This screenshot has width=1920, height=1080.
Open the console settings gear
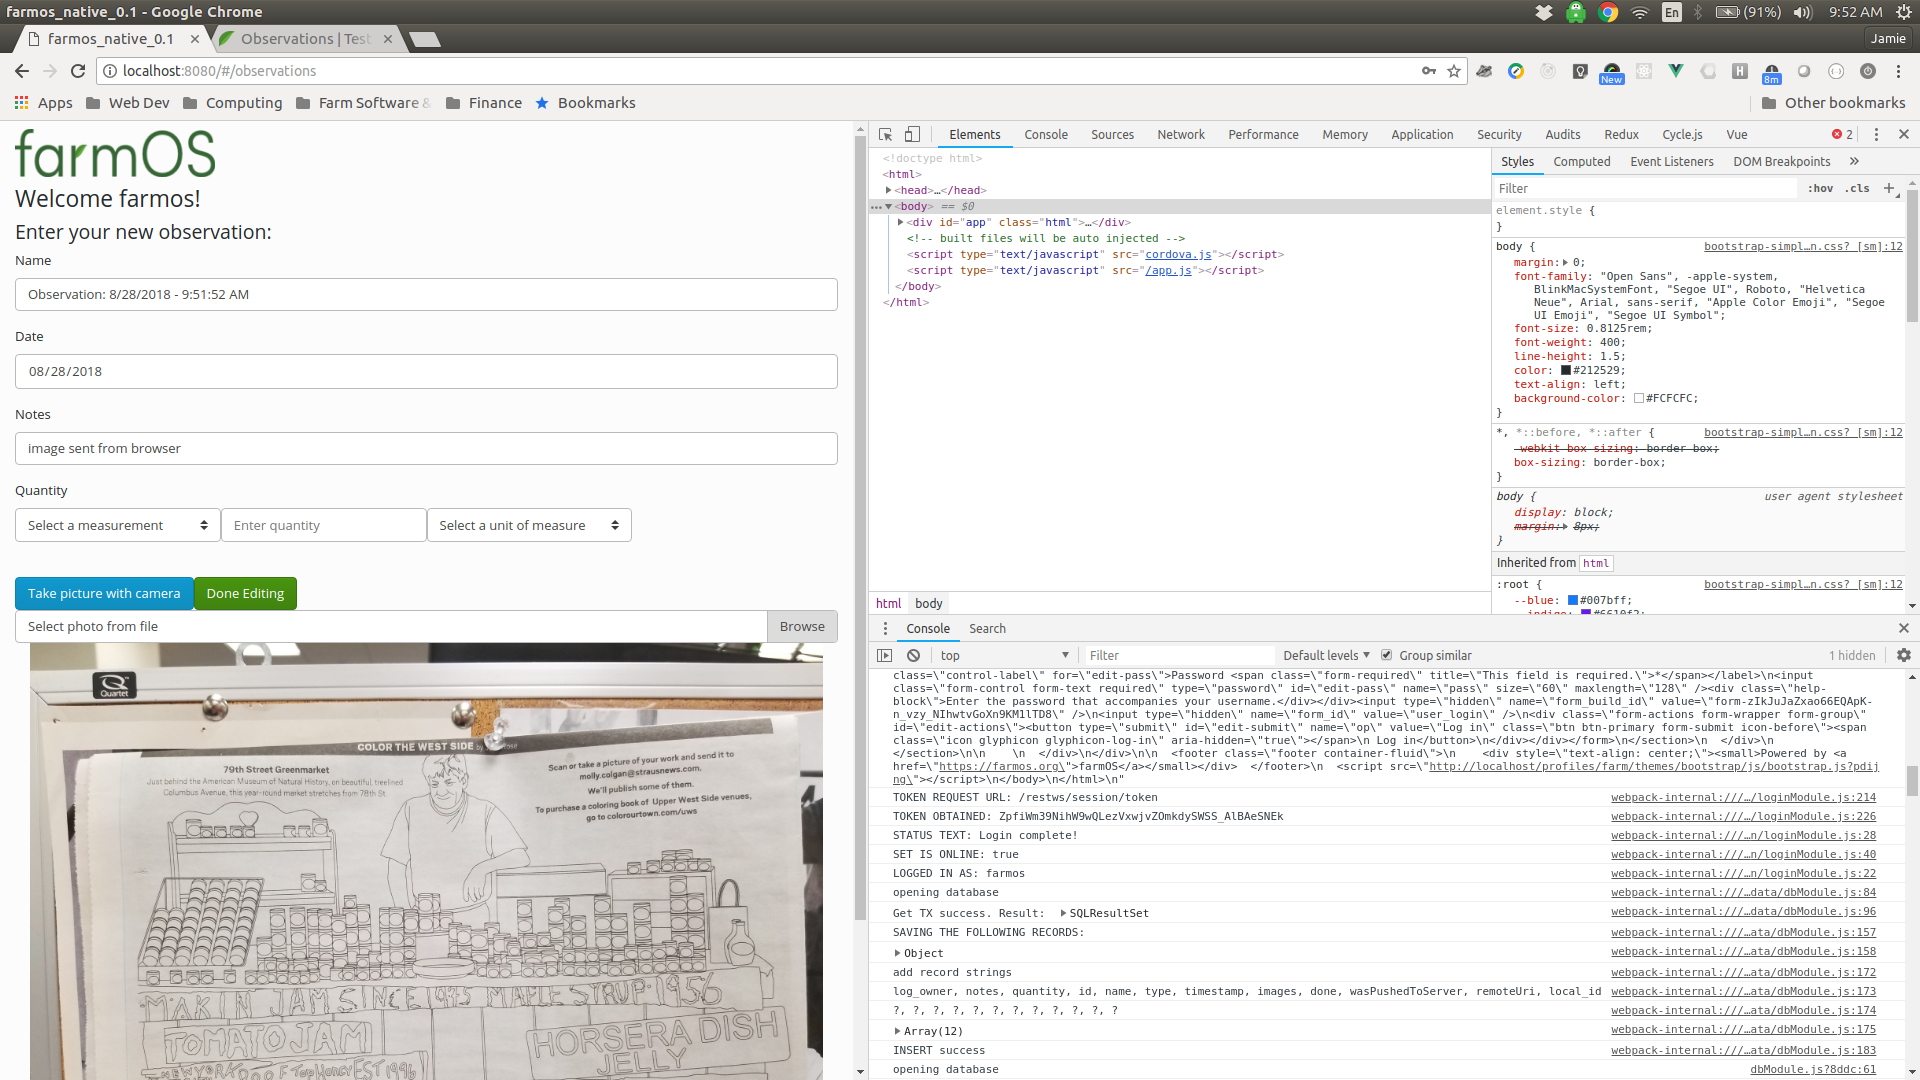click(1903, 655)
